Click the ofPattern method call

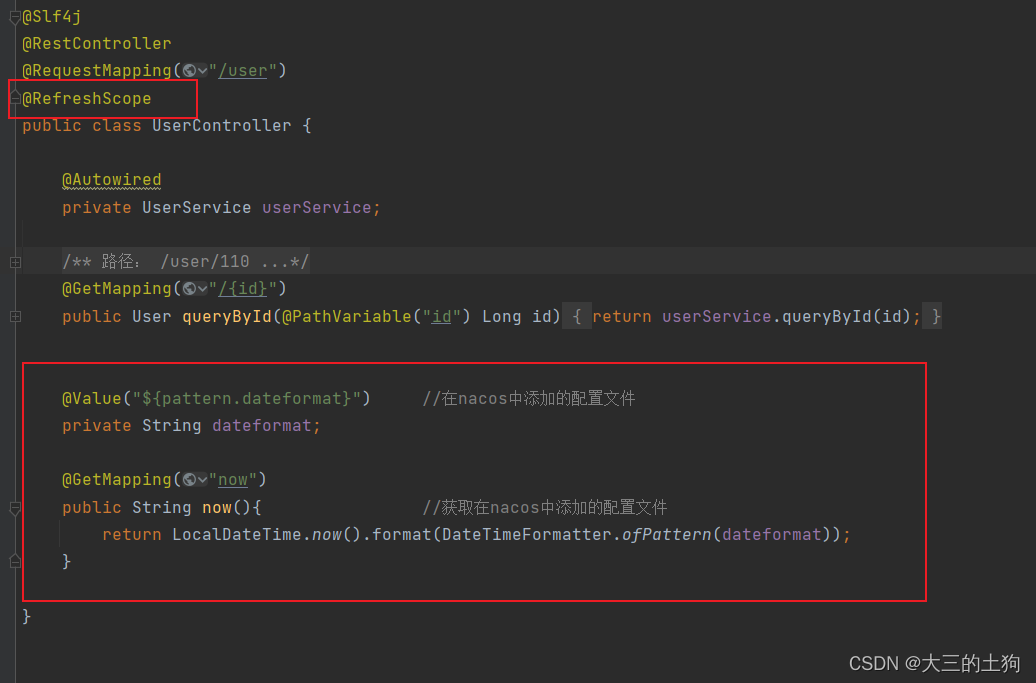coord(666,534)
